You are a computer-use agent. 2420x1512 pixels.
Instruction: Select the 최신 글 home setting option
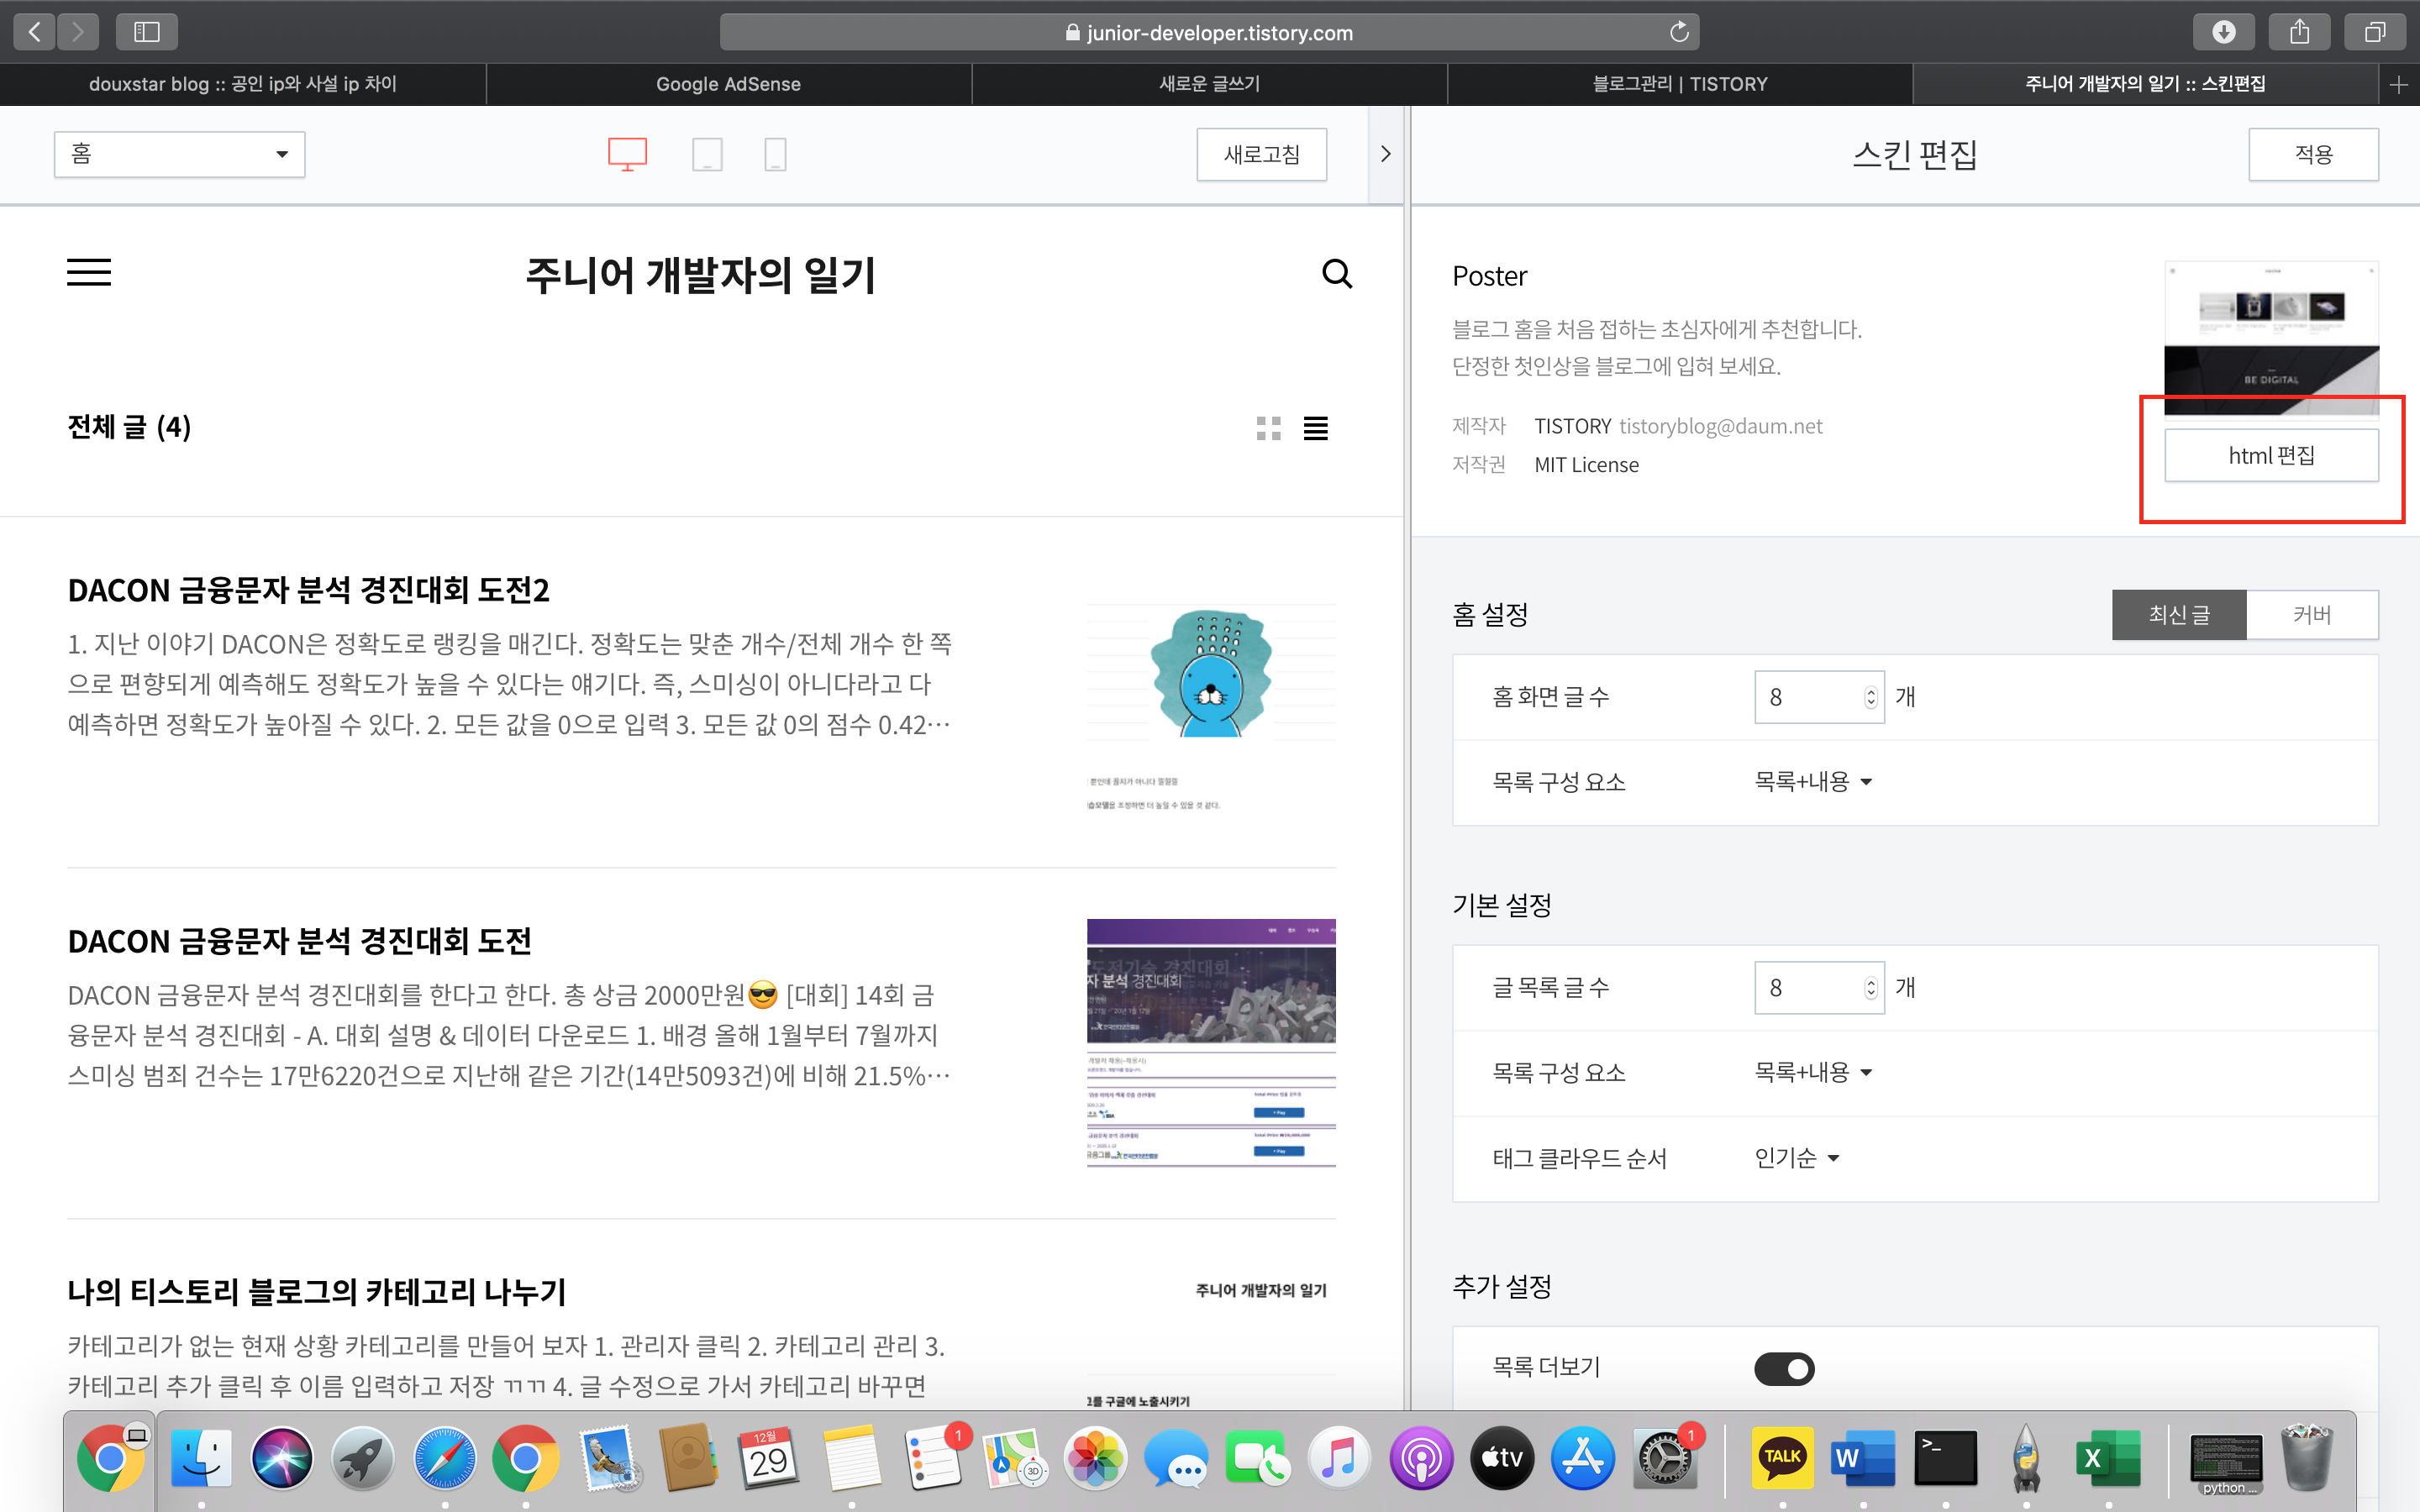[2179, 614]
